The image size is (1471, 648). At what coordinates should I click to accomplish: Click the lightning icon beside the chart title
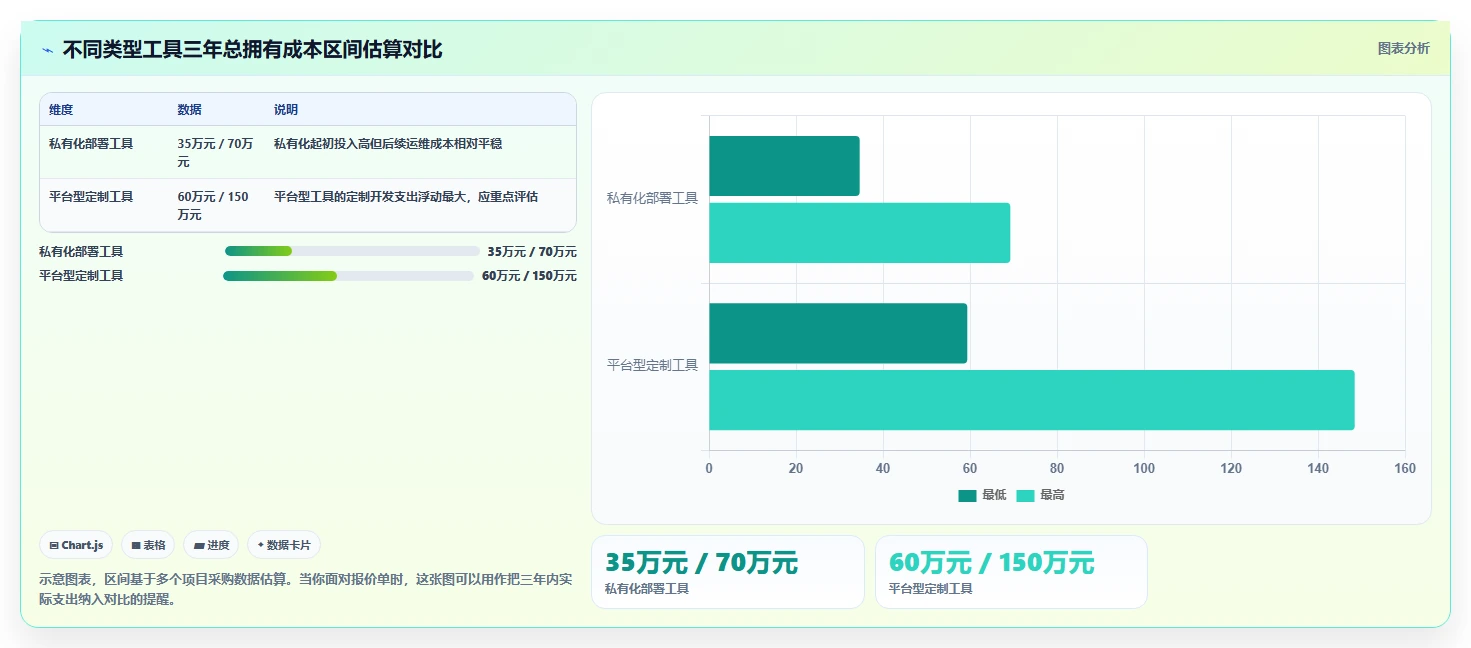tap(47, 50)
